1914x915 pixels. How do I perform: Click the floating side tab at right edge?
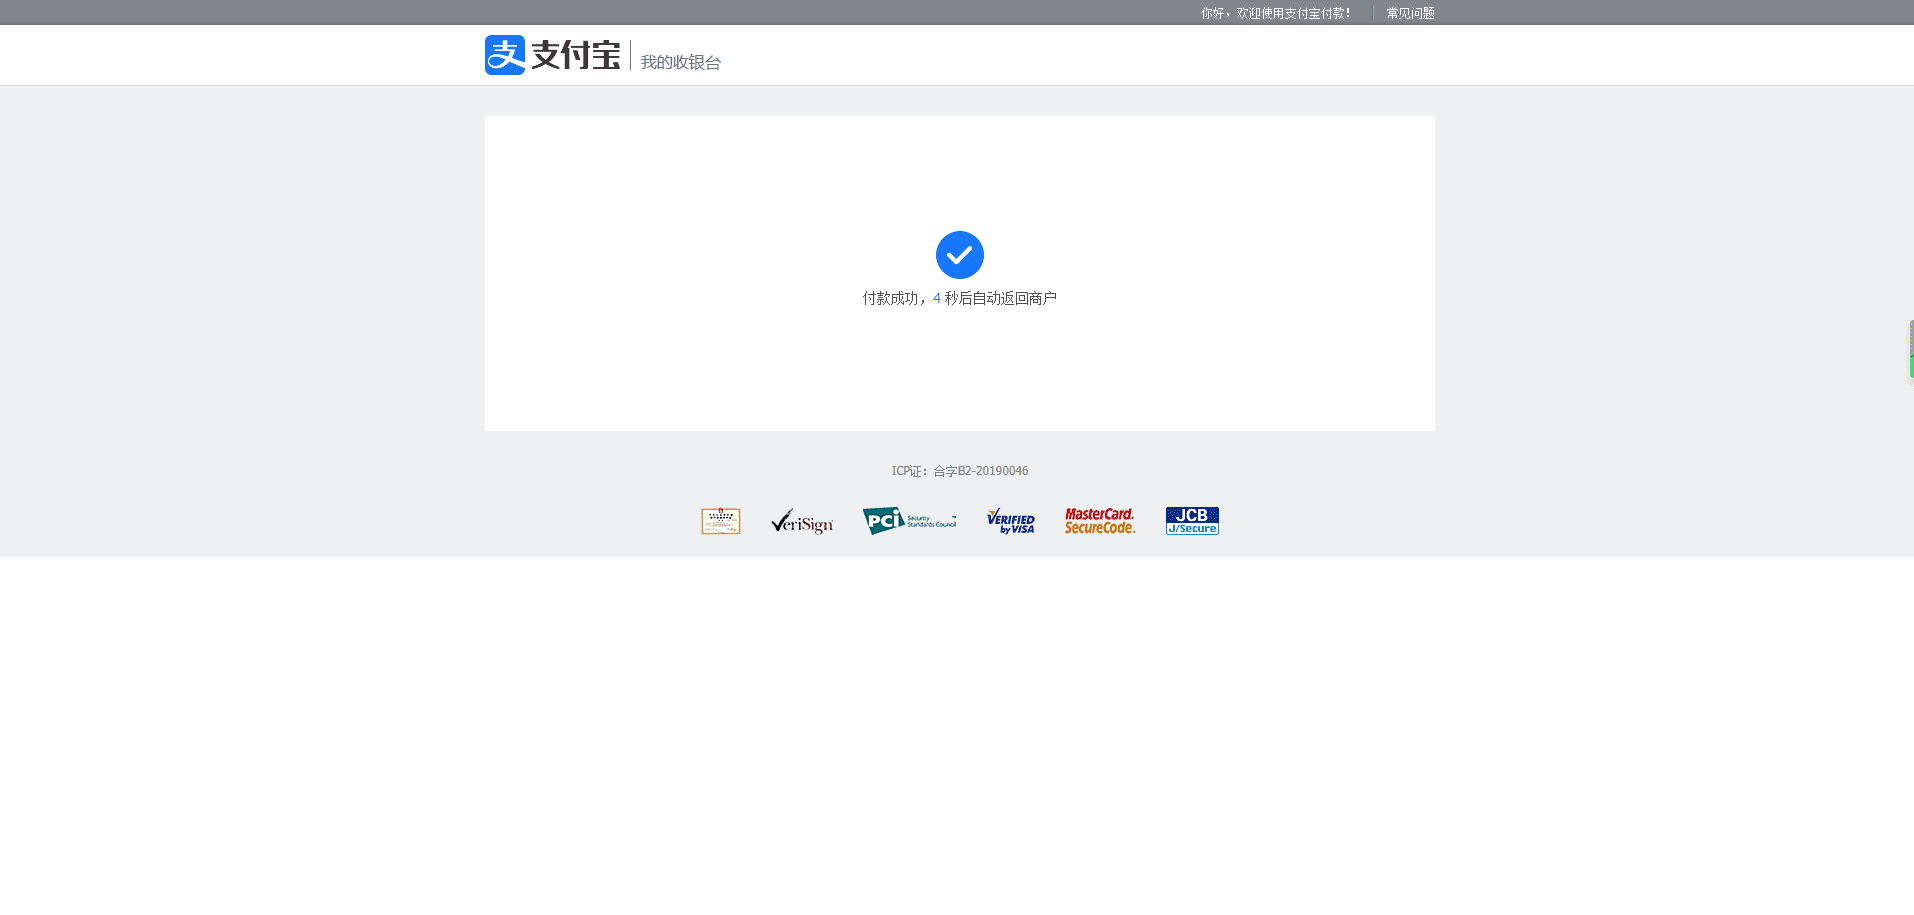(x=1911, y=349)
